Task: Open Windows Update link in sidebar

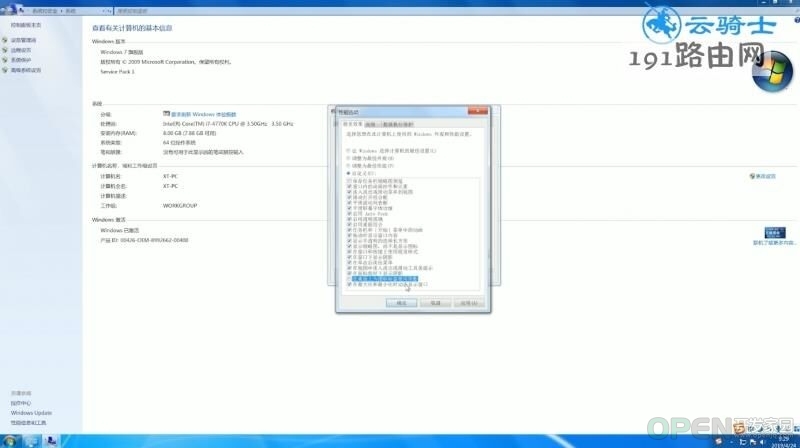Action: (x=31, y=413)
